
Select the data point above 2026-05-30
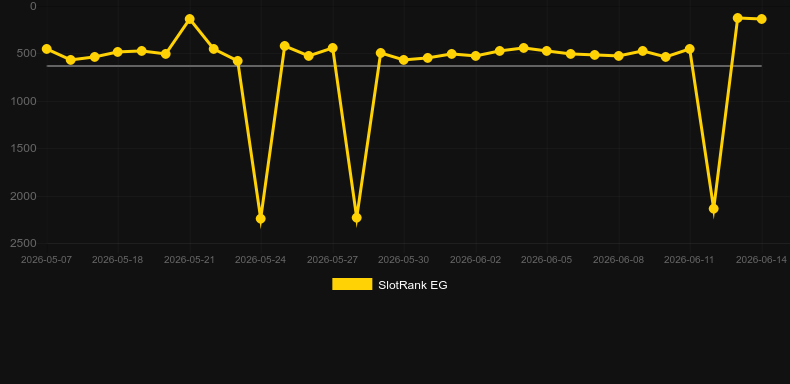(x=404, y=60)
